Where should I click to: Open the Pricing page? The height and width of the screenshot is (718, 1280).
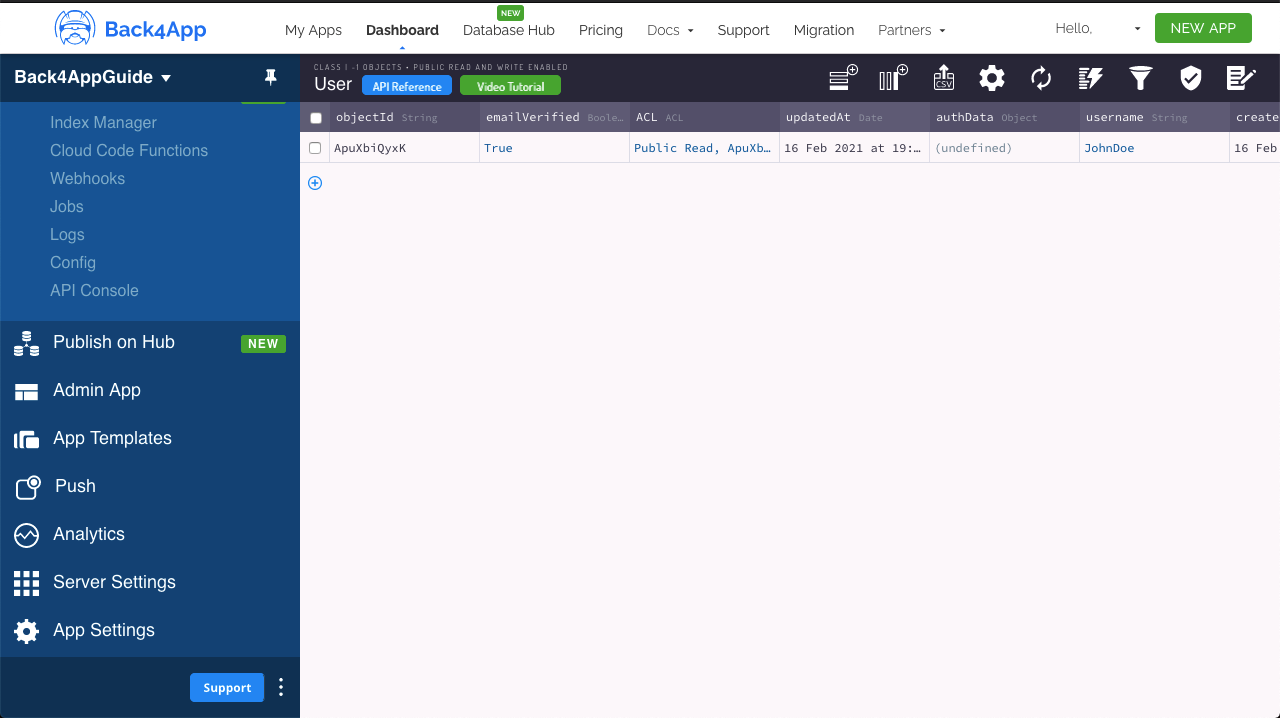tap(601, 30)
